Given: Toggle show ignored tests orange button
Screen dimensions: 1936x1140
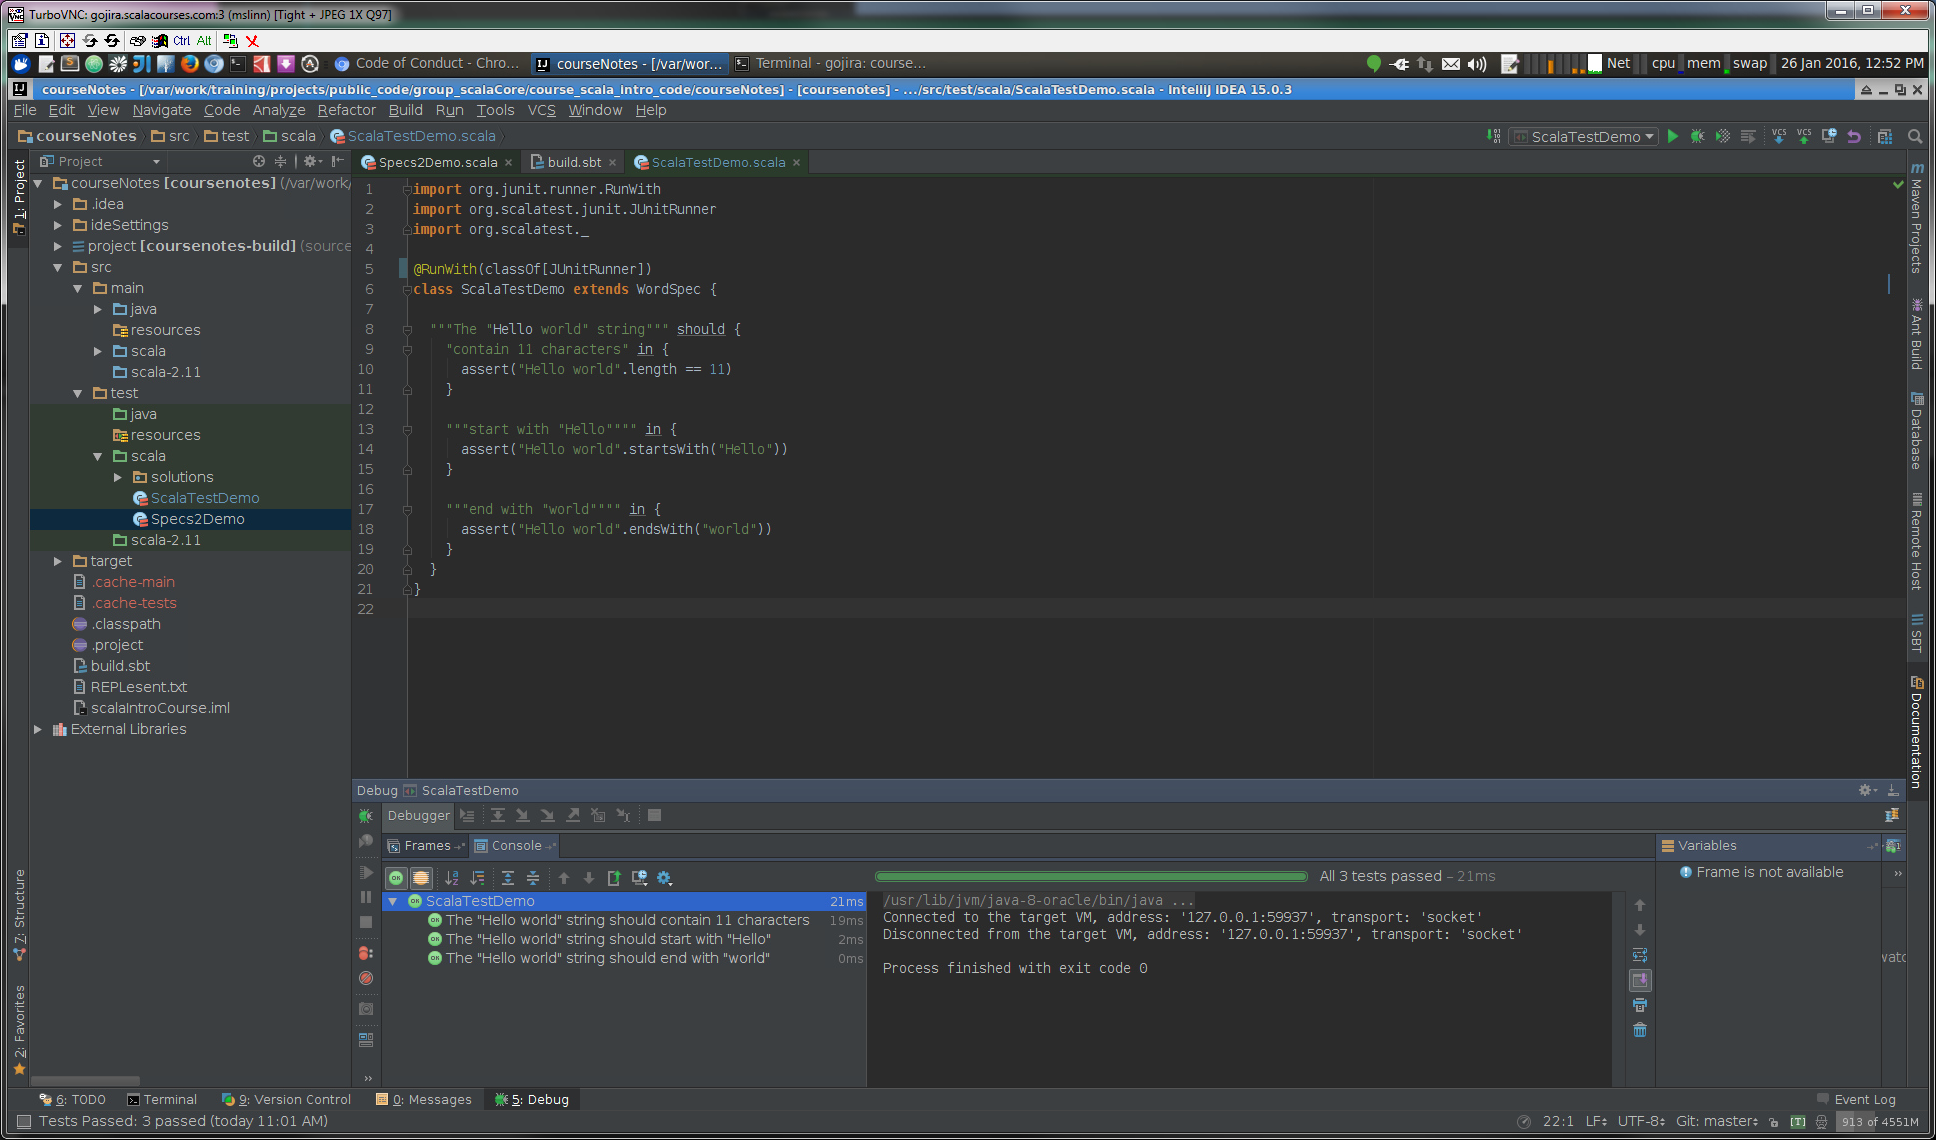Looking at the screenshot, I should [x=421, y=878].
